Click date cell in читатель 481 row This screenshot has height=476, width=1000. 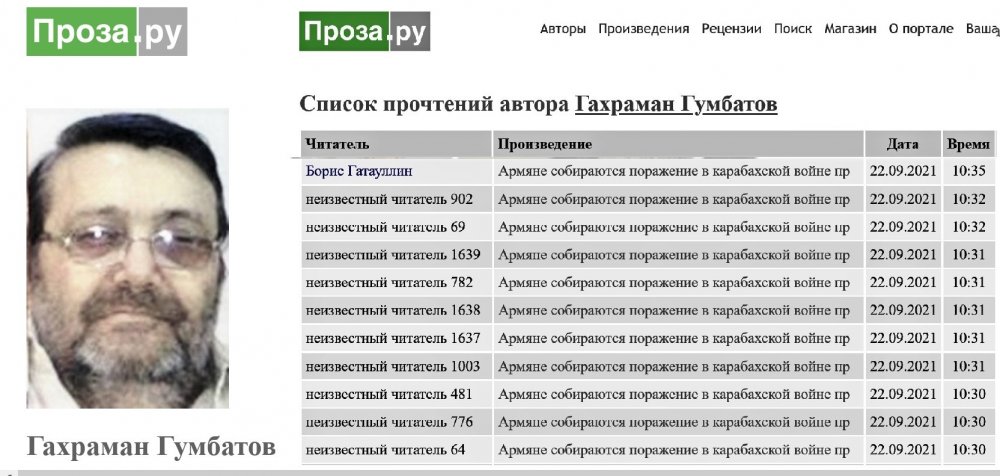[x=902, y=394]
